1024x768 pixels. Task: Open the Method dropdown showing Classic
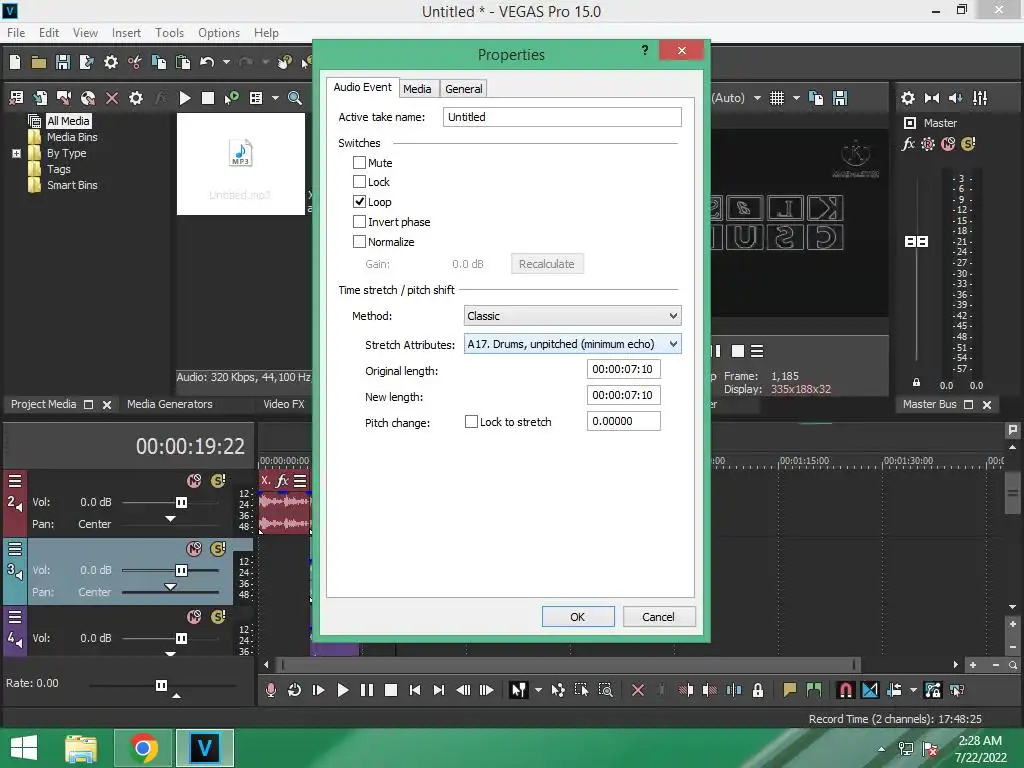tap(573, 316)
